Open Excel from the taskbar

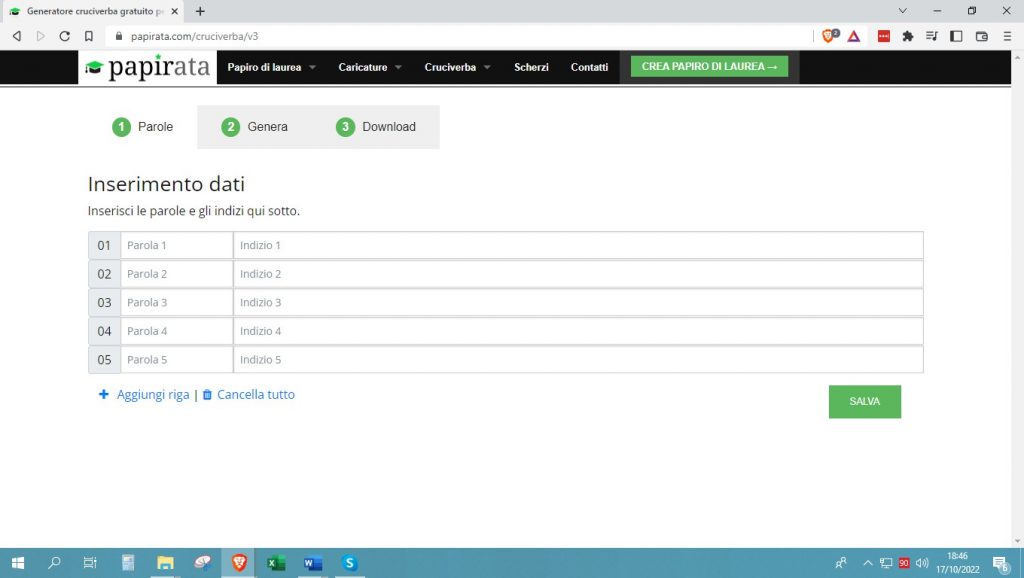point(276,563)
